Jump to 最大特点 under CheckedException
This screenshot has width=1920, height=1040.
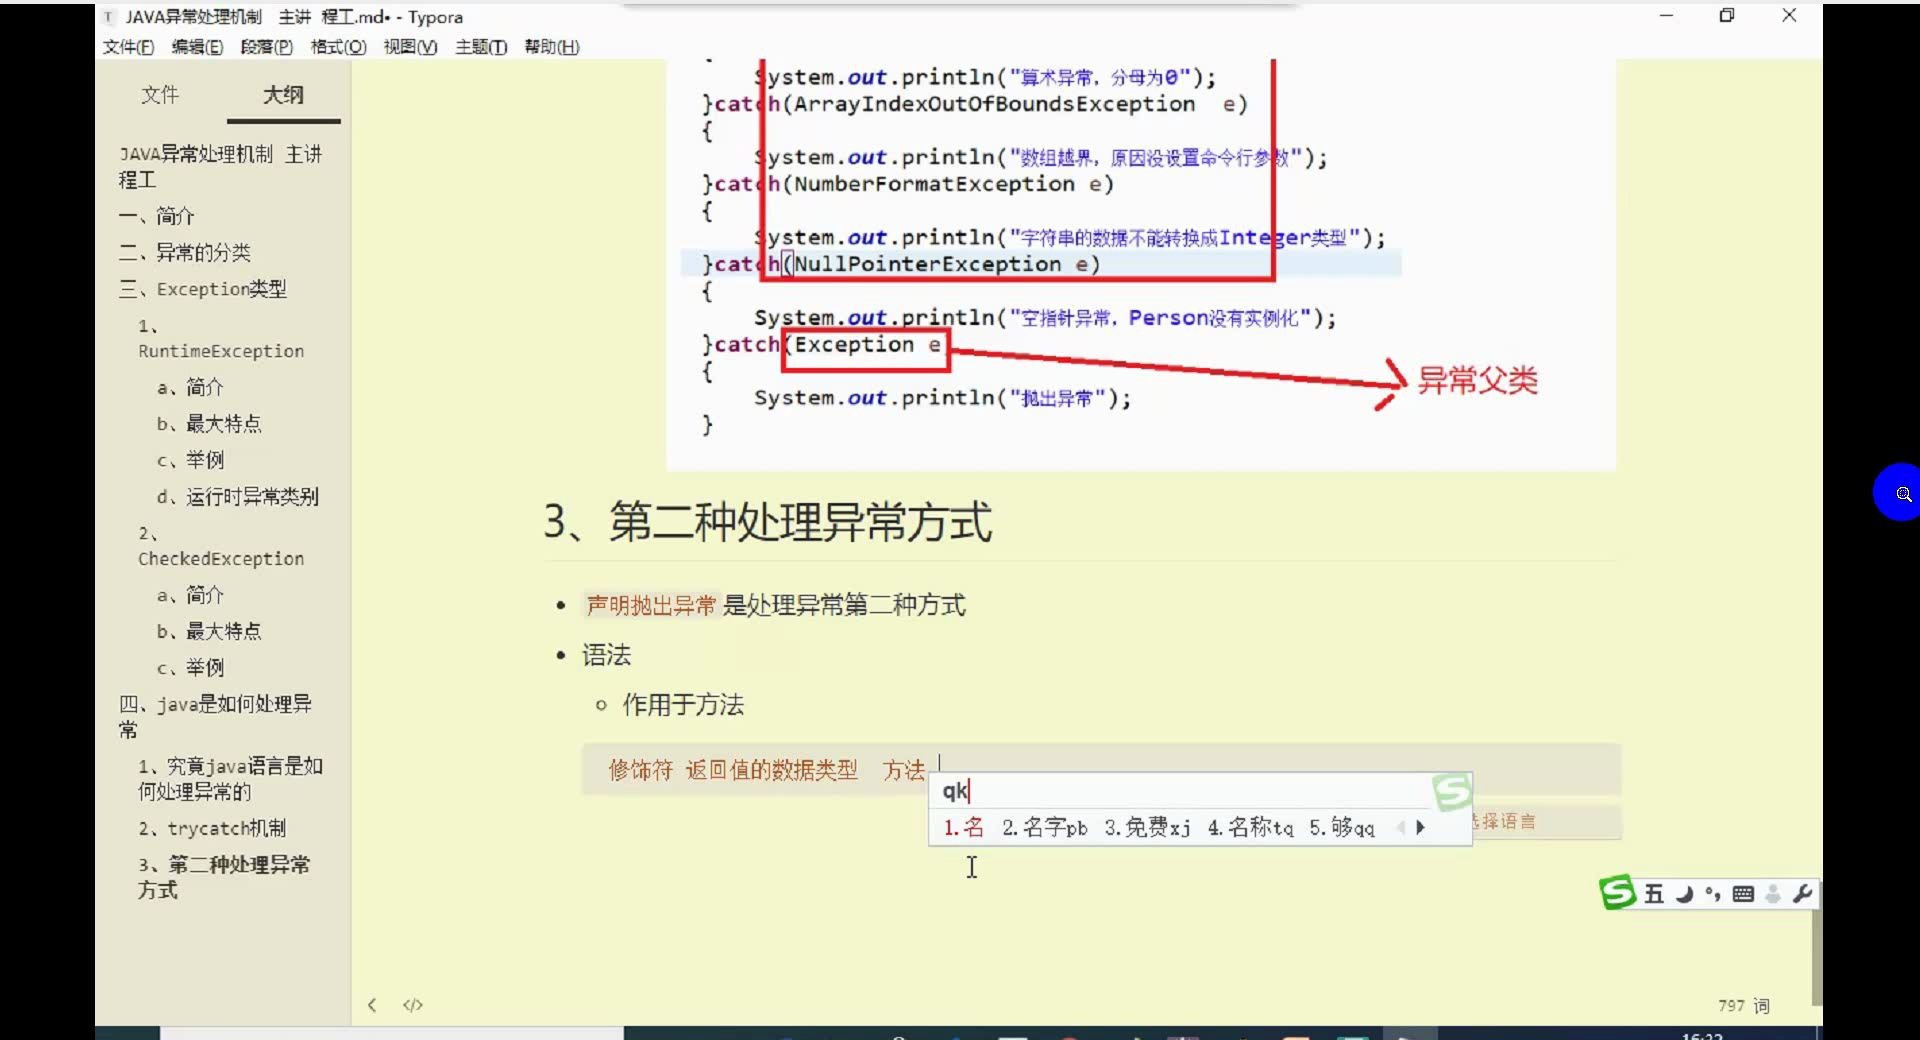[x=209, y=631]
